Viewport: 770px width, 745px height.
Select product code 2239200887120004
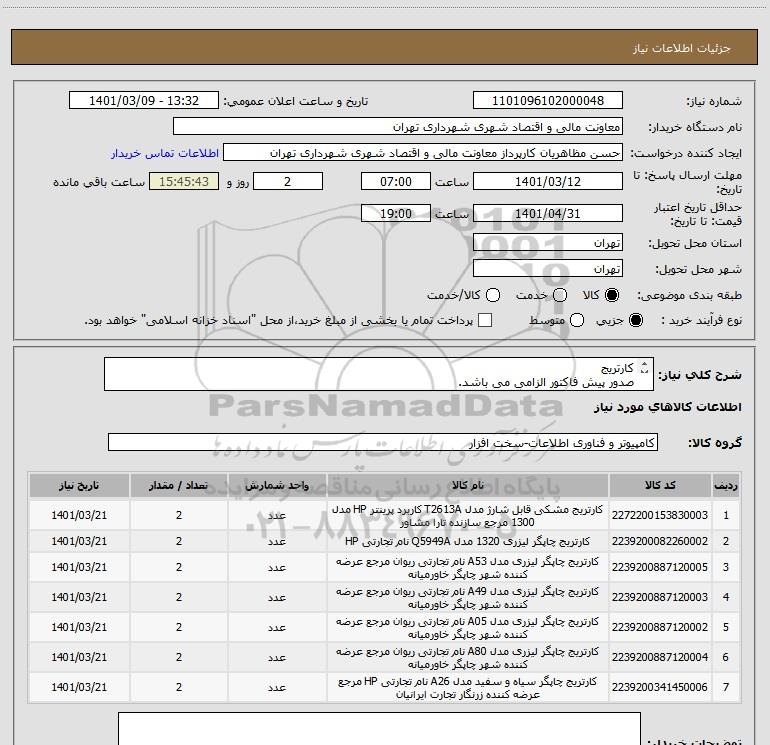pos(660,657)
